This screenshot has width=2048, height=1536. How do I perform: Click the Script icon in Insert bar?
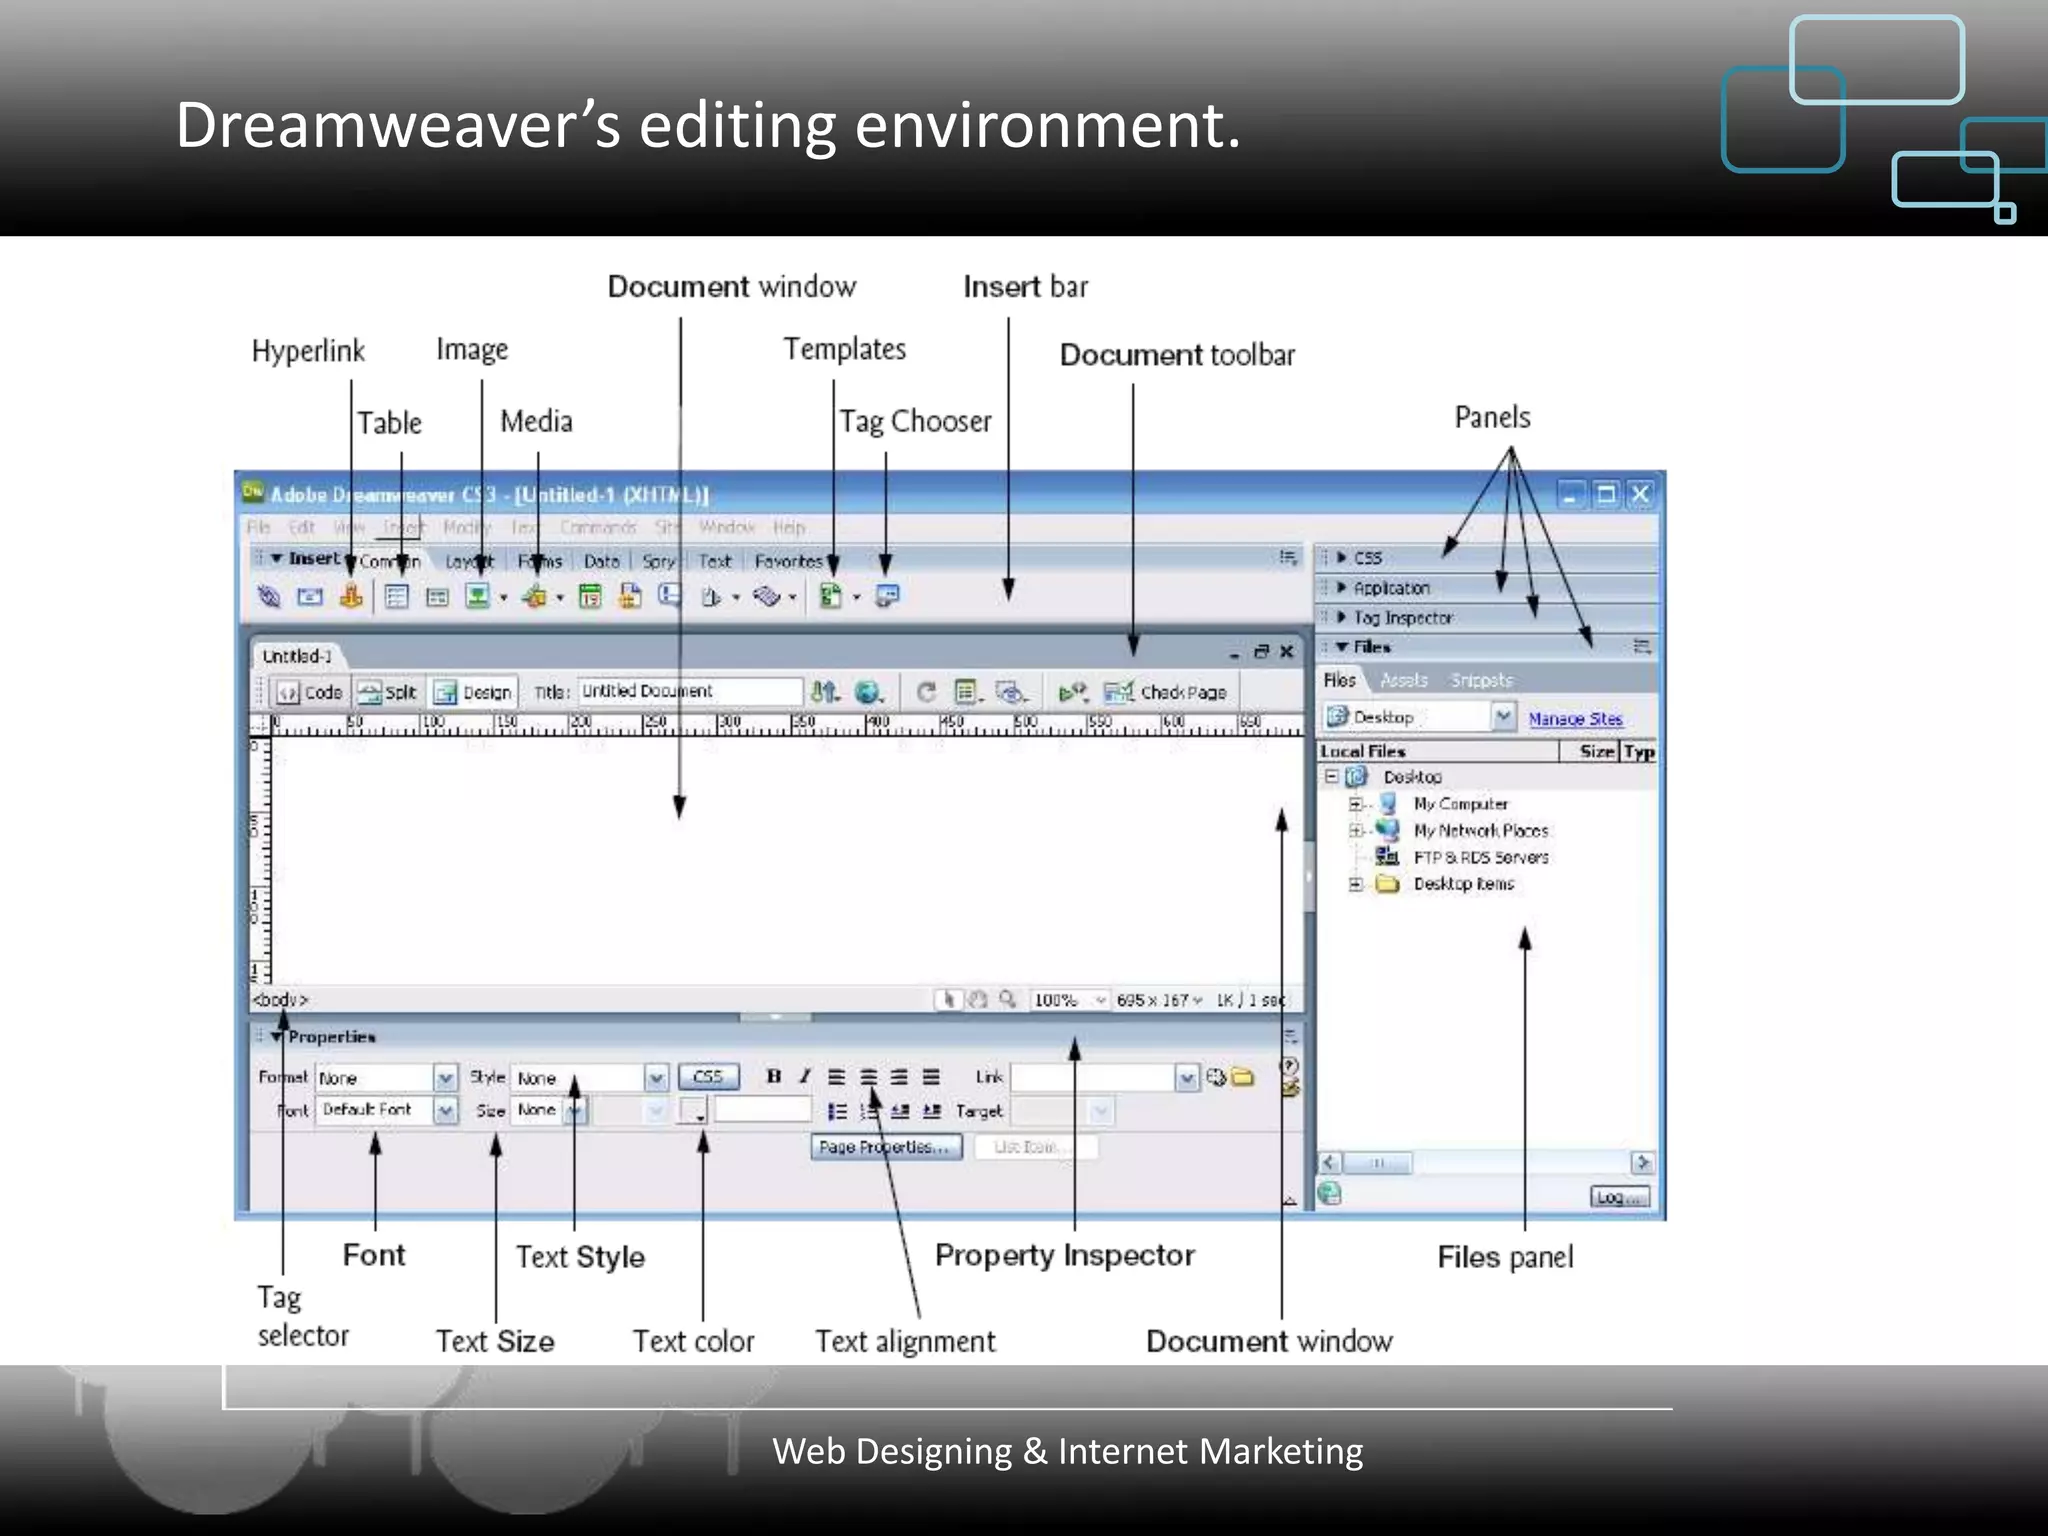766,597
